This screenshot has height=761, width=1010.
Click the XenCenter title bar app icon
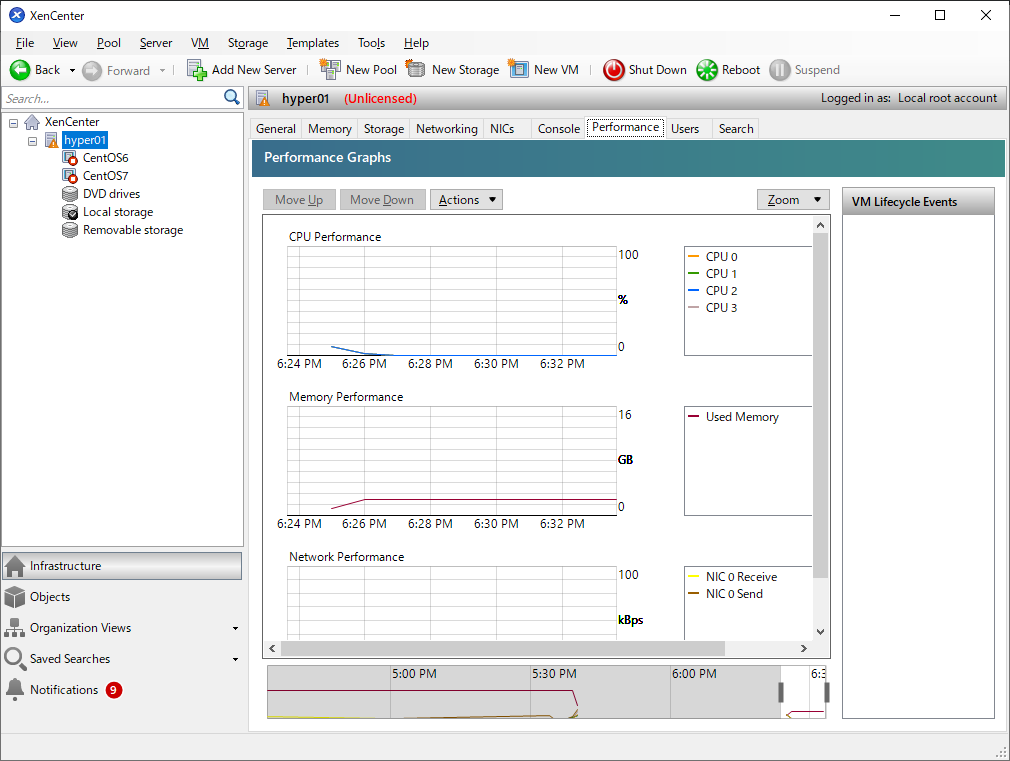point(17,15)
